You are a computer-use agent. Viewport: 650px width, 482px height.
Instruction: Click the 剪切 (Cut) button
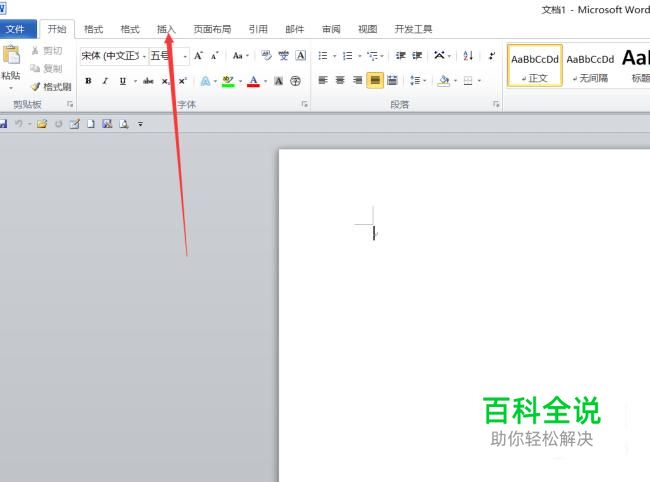[x=47, y=51]
